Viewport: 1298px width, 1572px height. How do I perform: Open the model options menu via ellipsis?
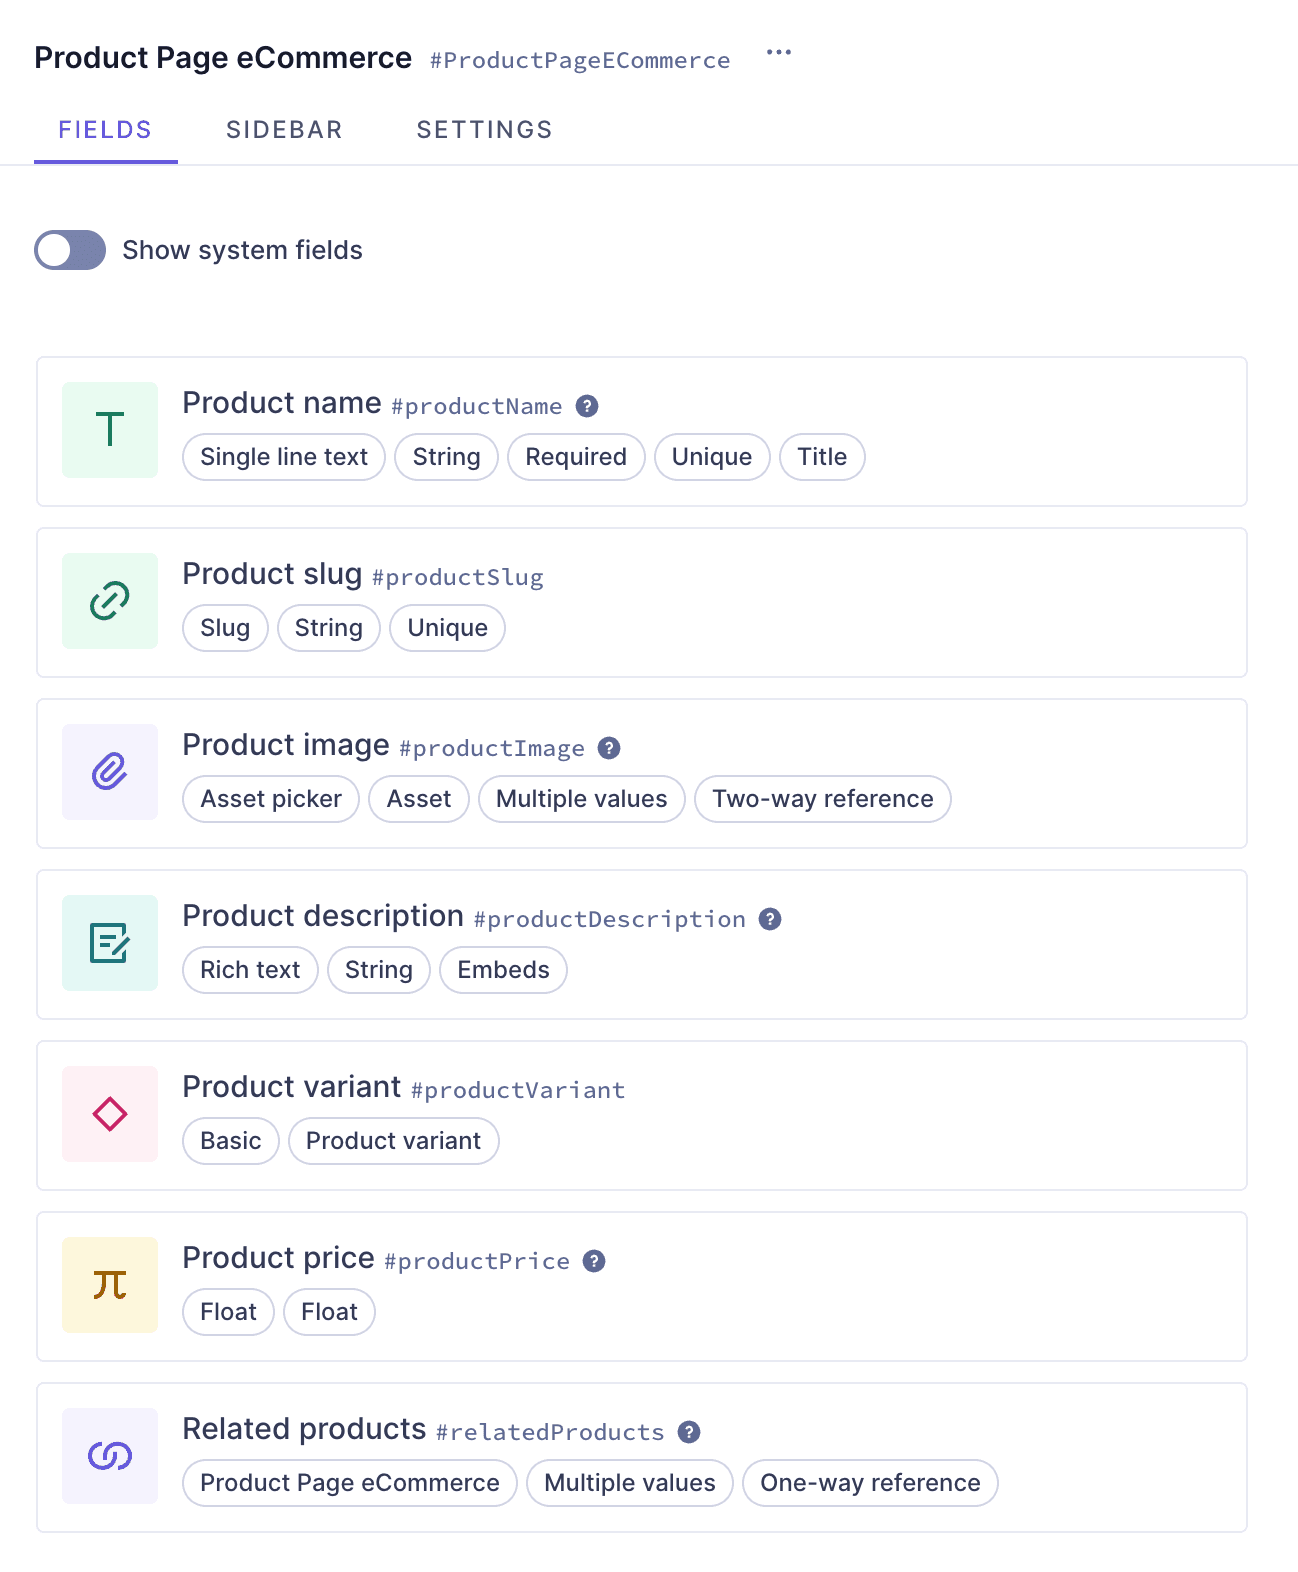click(779, 52)
